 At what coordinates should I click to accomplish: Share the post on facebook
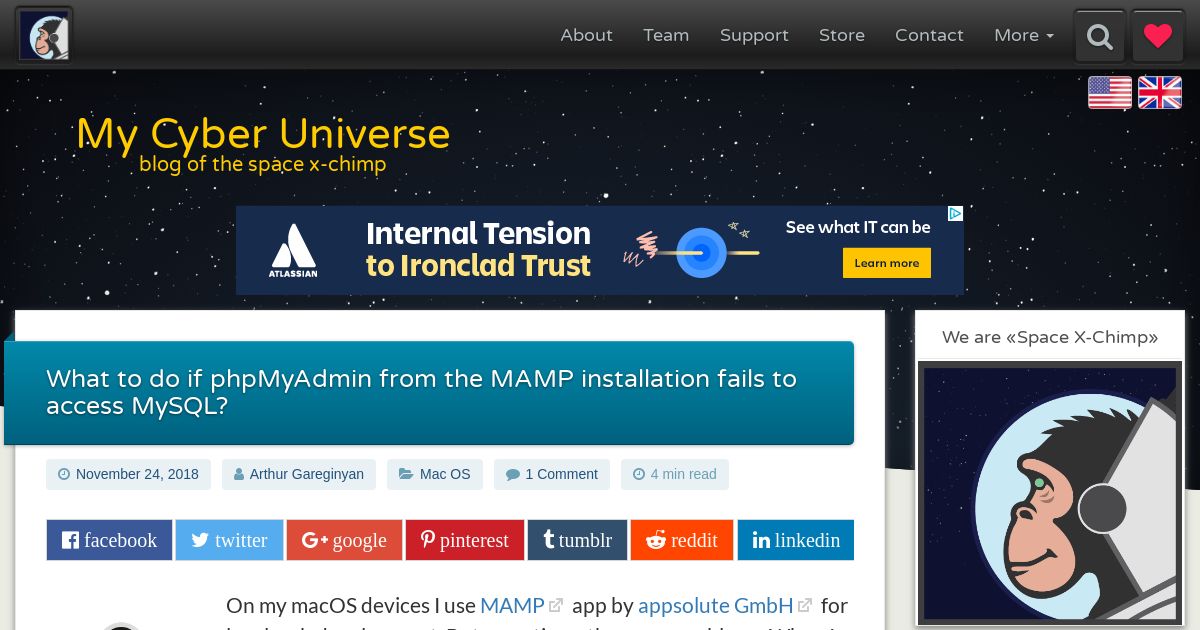coord(109,540)
